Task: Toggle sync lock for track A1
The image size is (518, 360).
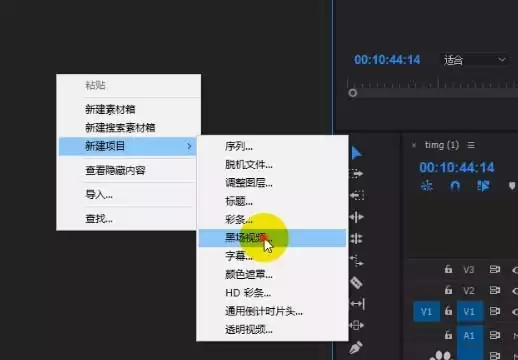Action: (495, 335)
